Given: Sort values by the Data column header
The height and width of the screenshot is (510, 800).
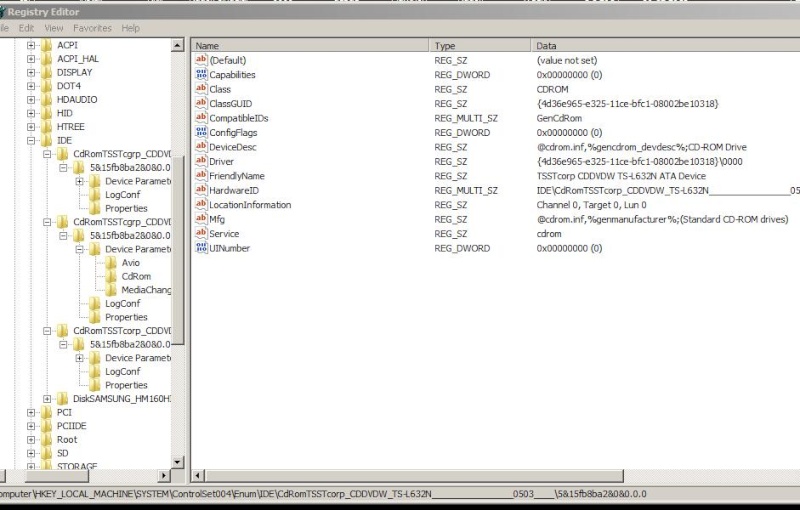Looking at the screenshot, I should click(665, 45).
